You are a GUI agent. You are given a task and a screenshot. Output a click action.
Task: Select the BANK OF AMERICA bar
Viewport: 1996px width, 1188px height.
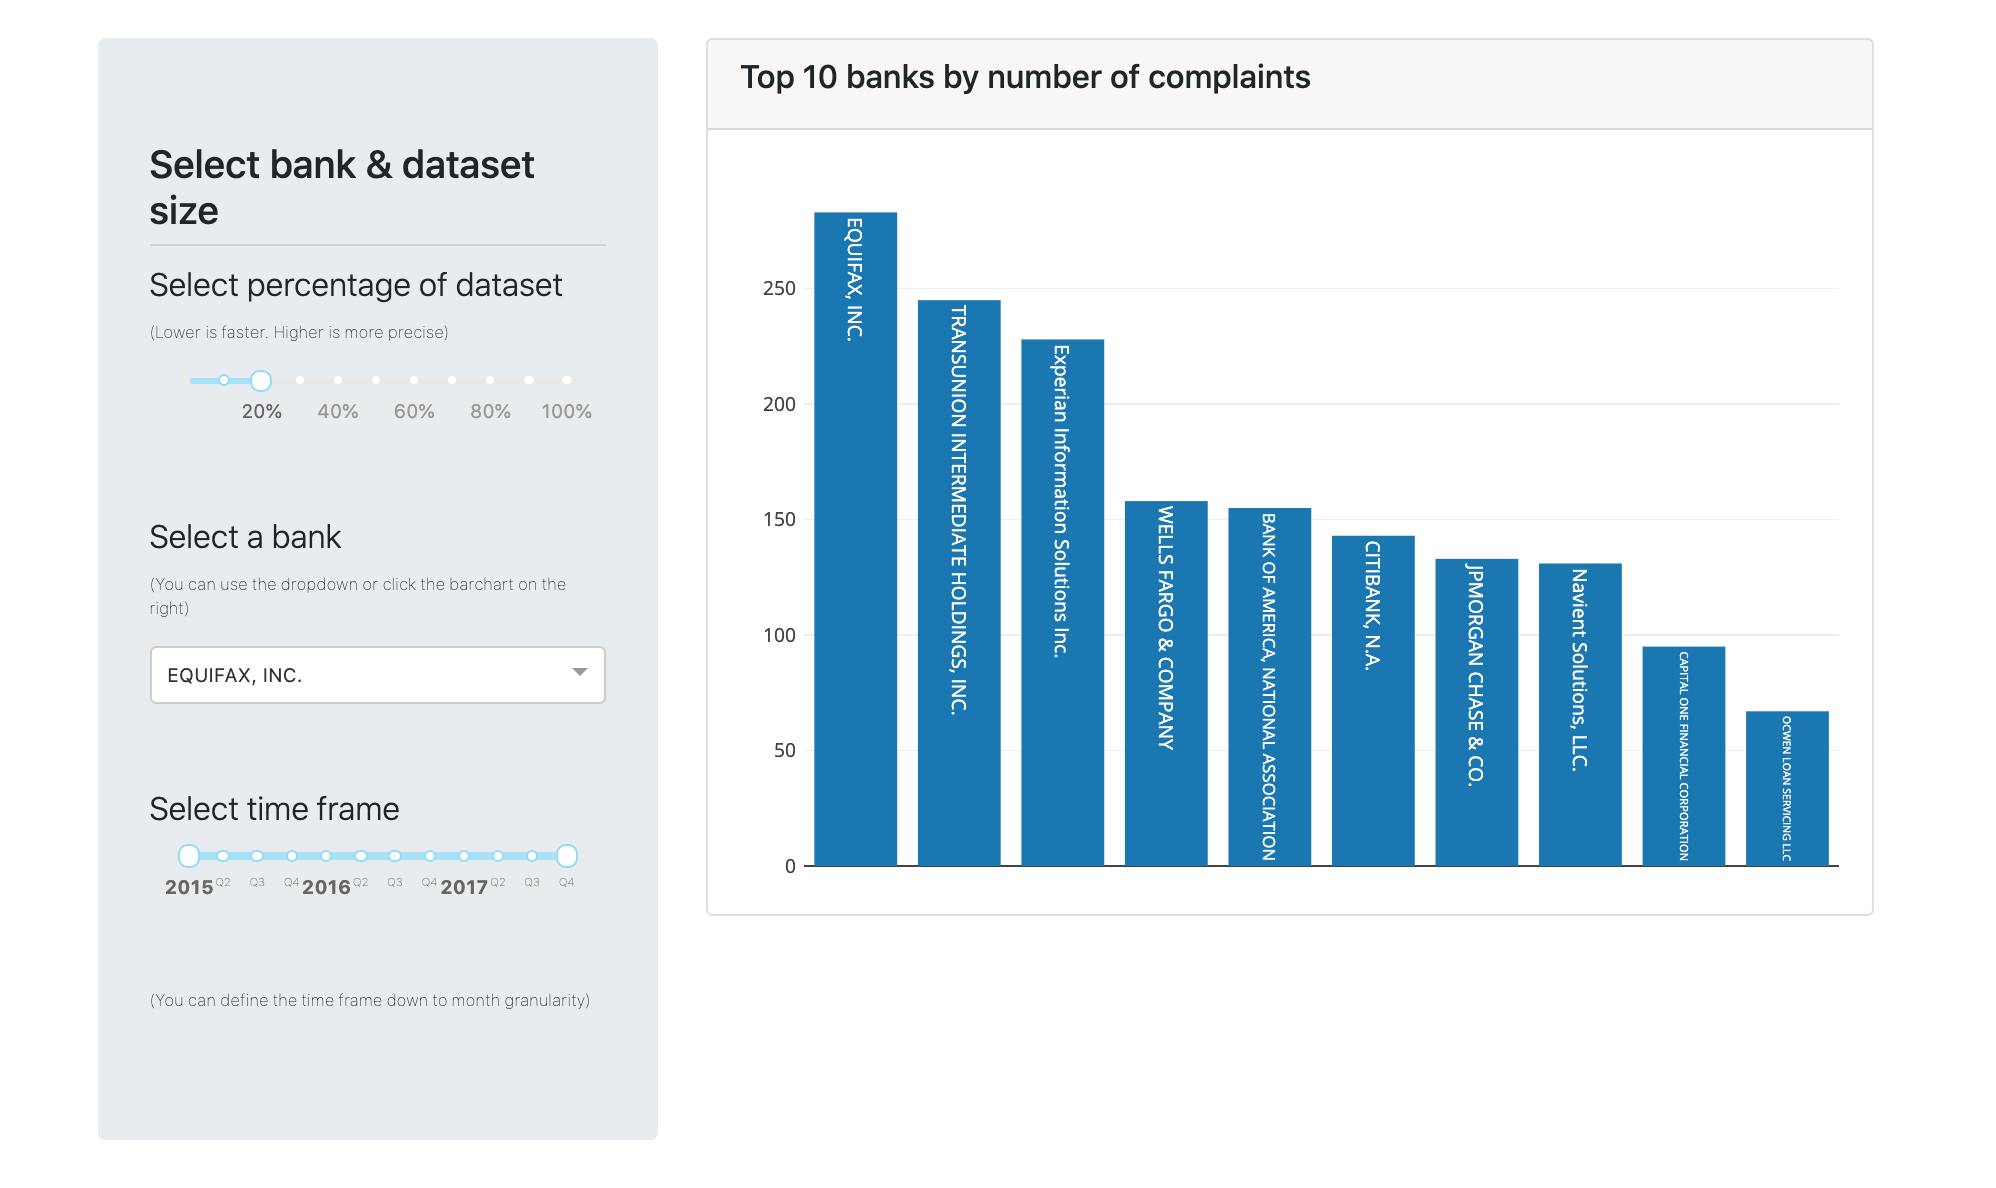click(x=1269, y=687)
